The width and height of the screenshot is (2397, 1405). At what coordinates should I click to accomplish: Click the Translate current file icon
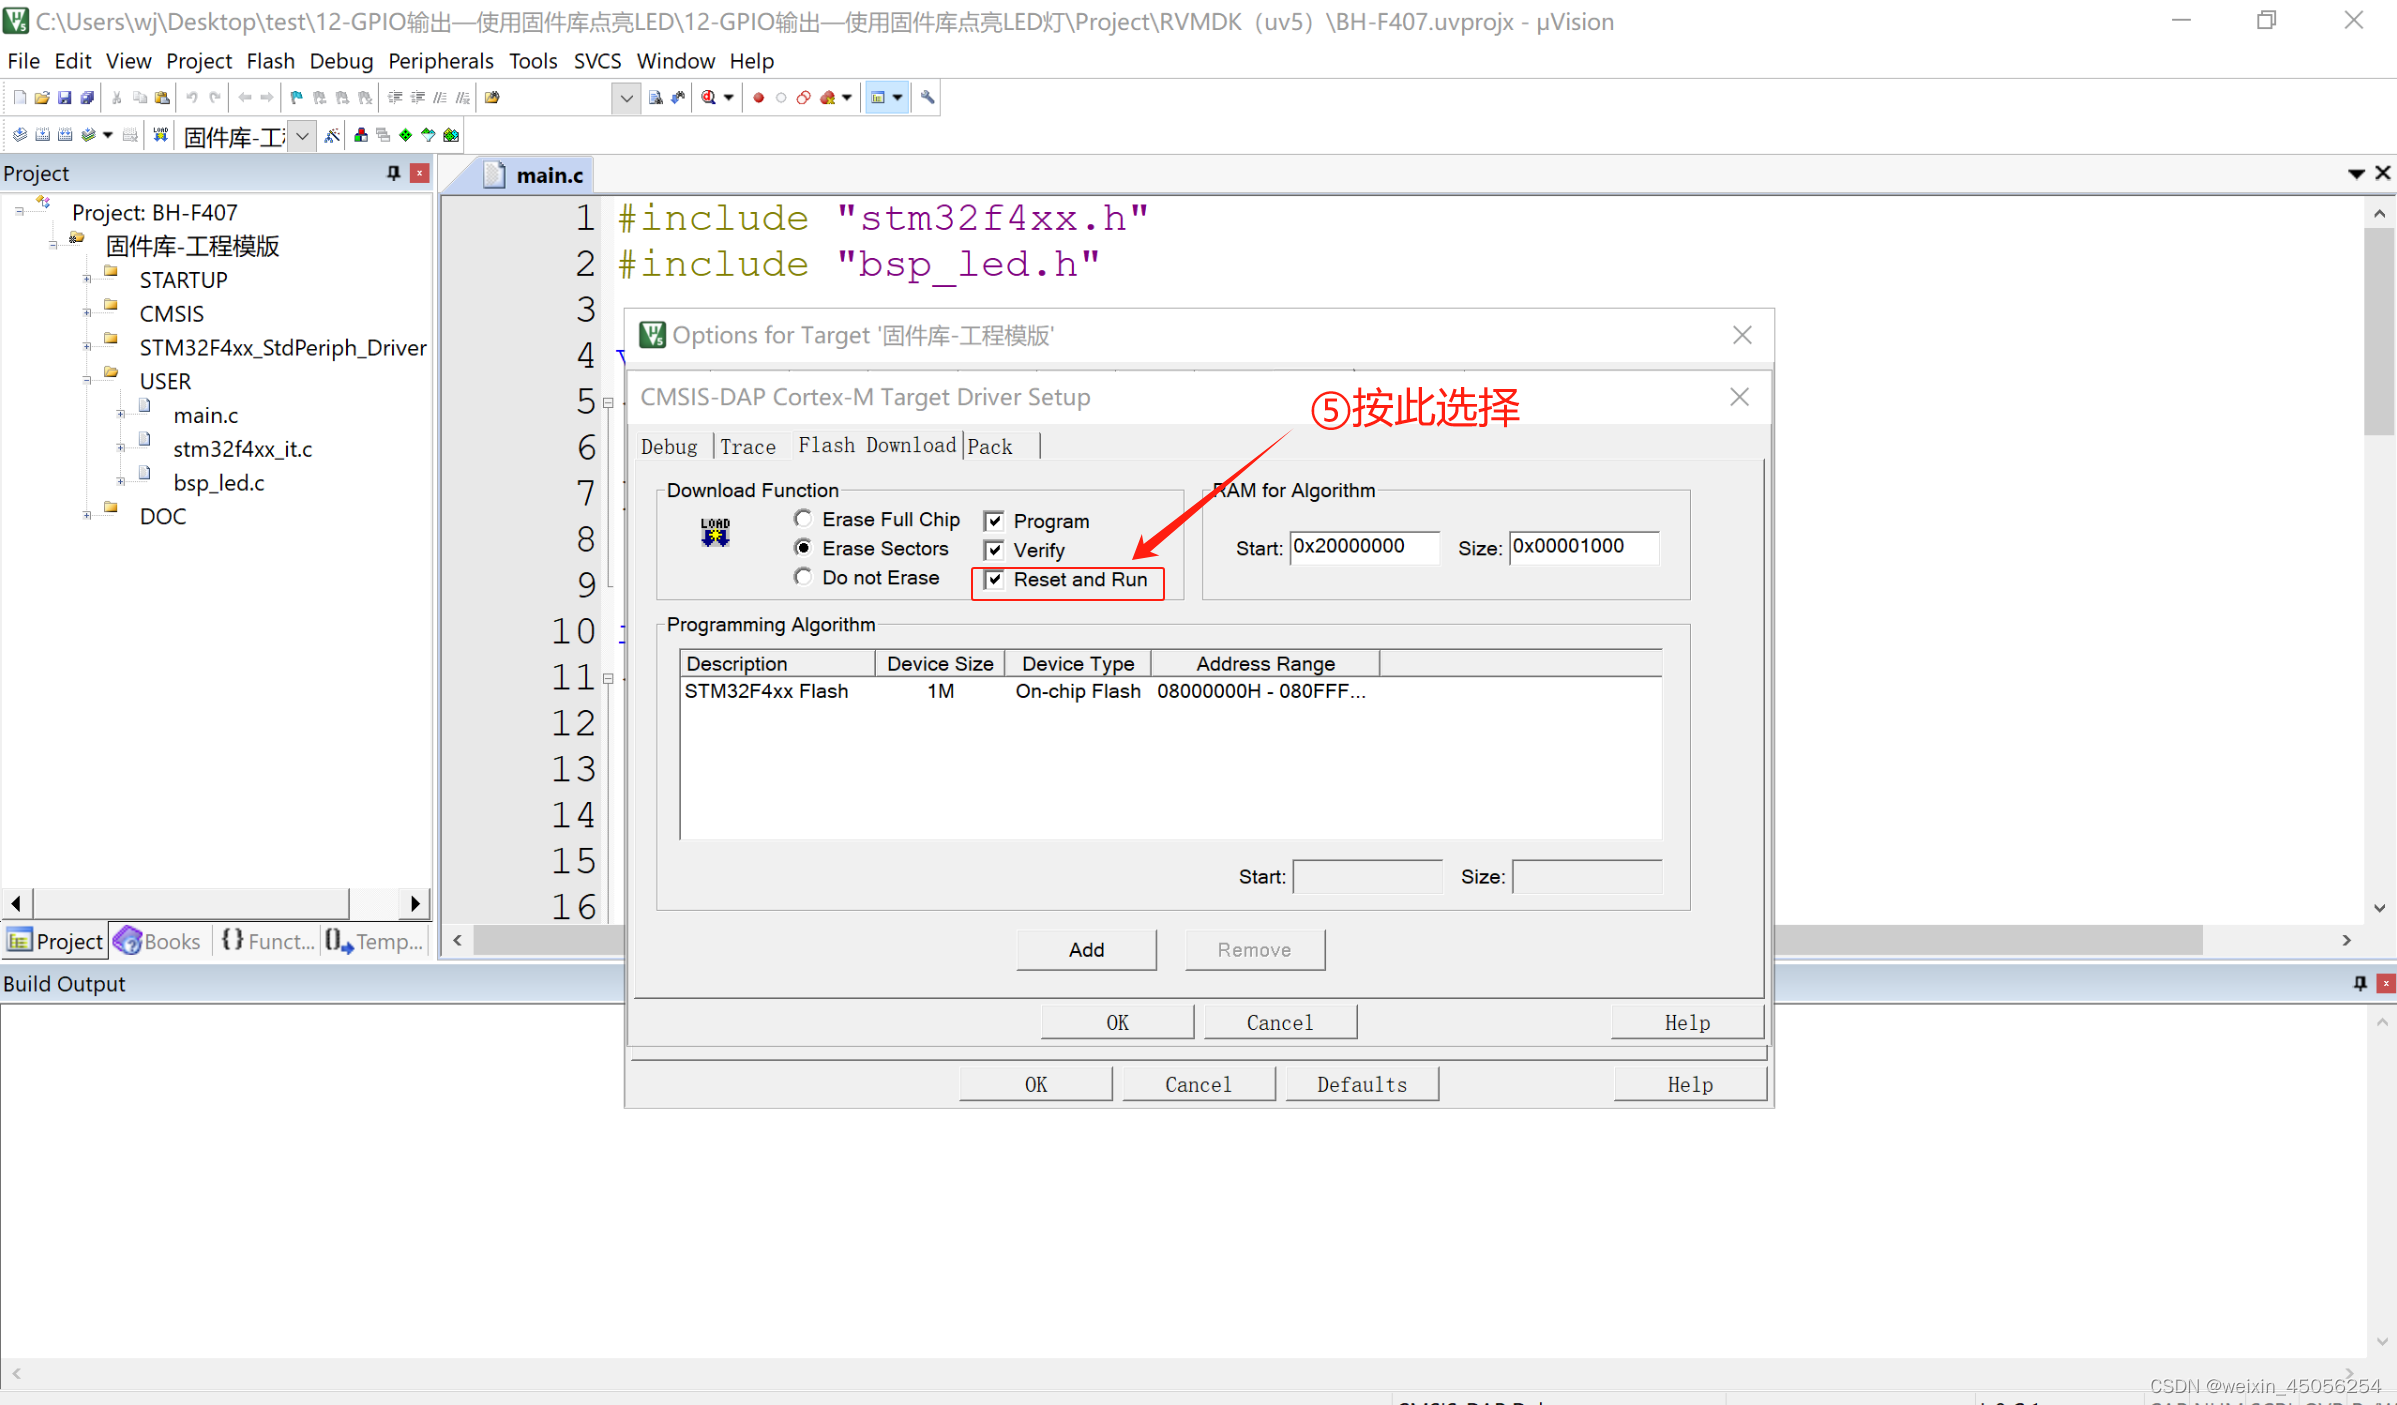[x=19, y=135]
